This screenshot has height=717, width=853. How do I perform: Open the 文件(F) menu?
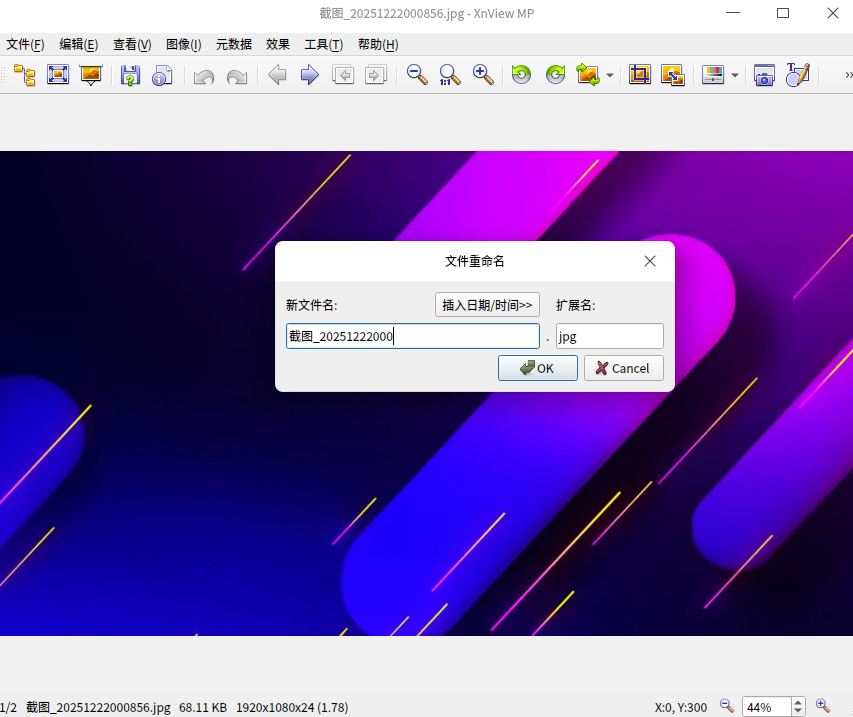25,44
